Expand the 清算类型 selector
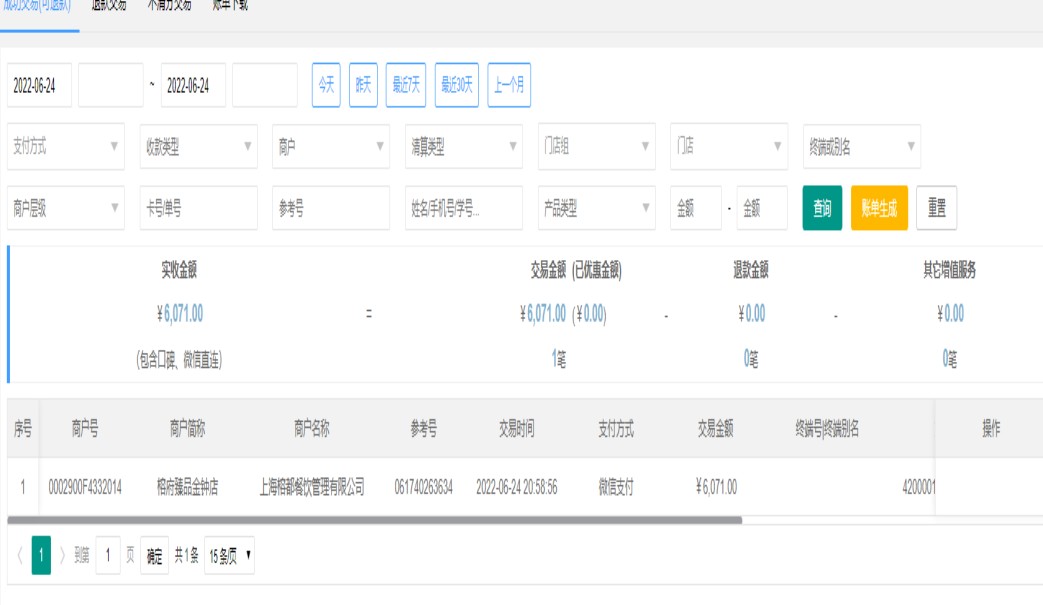The height and width of the screenshot is (605, 1043). point(464,146)
